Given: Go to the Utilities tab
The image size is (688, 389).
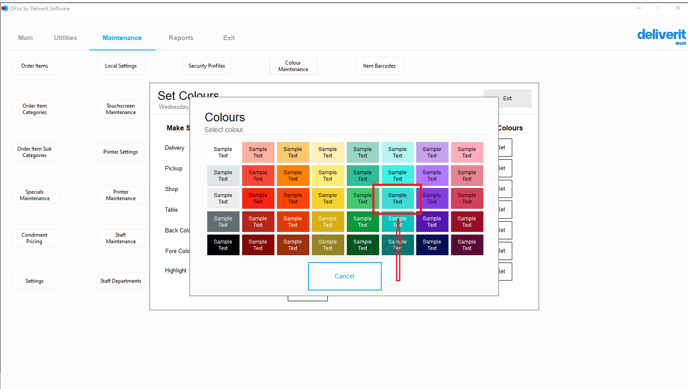Looking at the screenshot, I should point(65,38).
